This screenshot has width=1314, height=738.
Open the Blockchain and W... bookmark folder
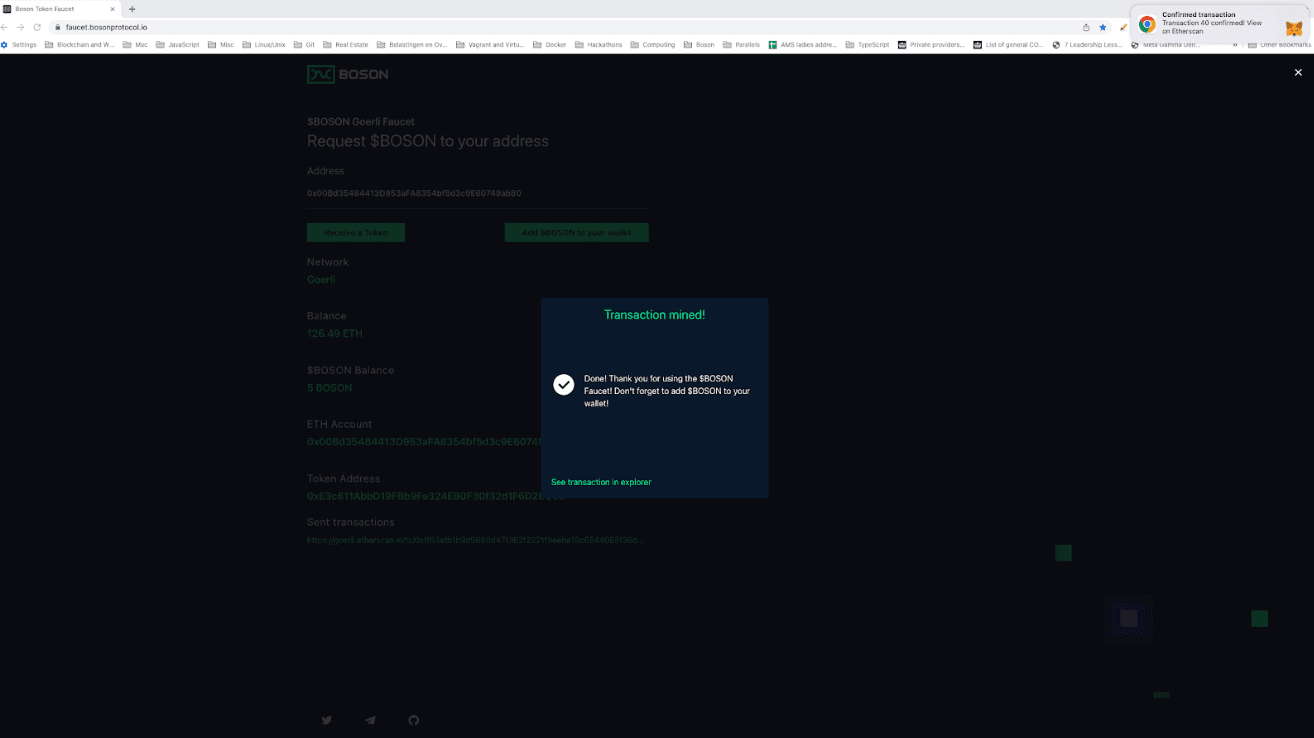click(x=80, y=45)
